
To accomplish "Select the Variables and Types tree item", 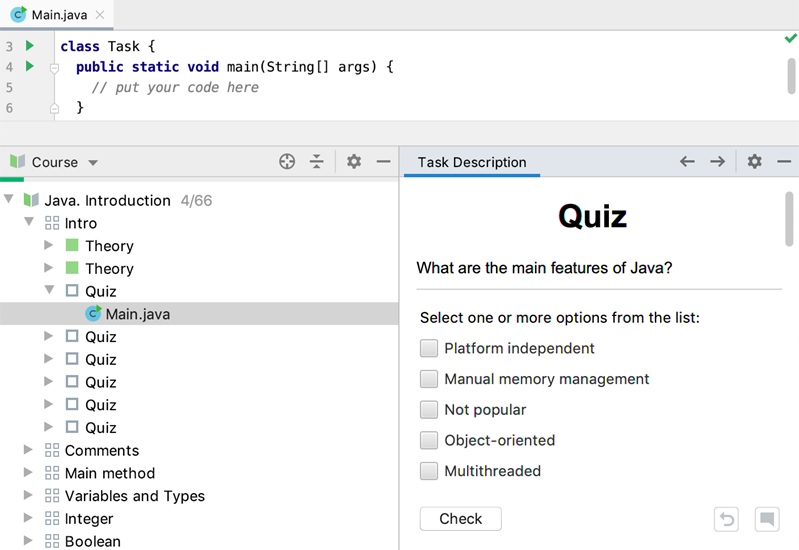I will point(135,496).
